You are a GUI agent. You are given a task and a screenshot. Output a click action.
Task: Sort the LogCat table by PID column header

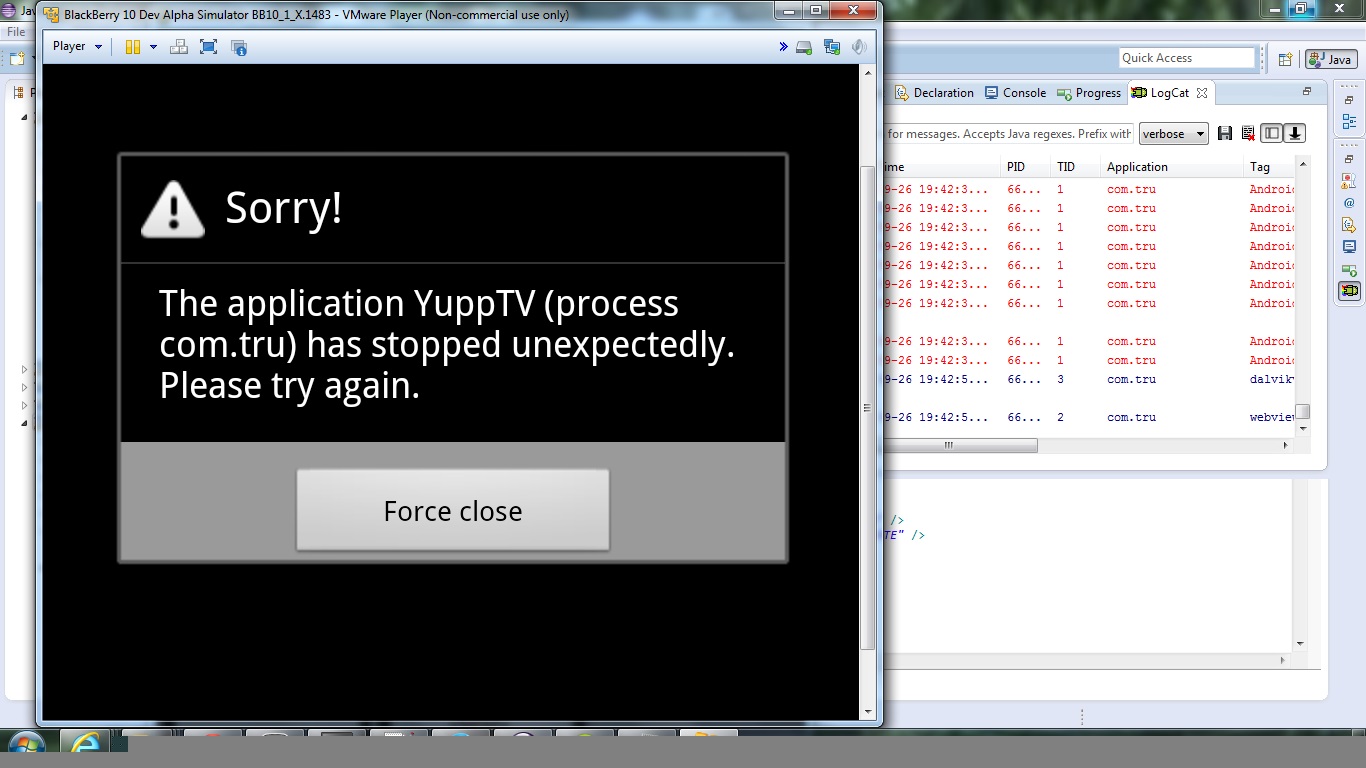tap(1026, 167)
